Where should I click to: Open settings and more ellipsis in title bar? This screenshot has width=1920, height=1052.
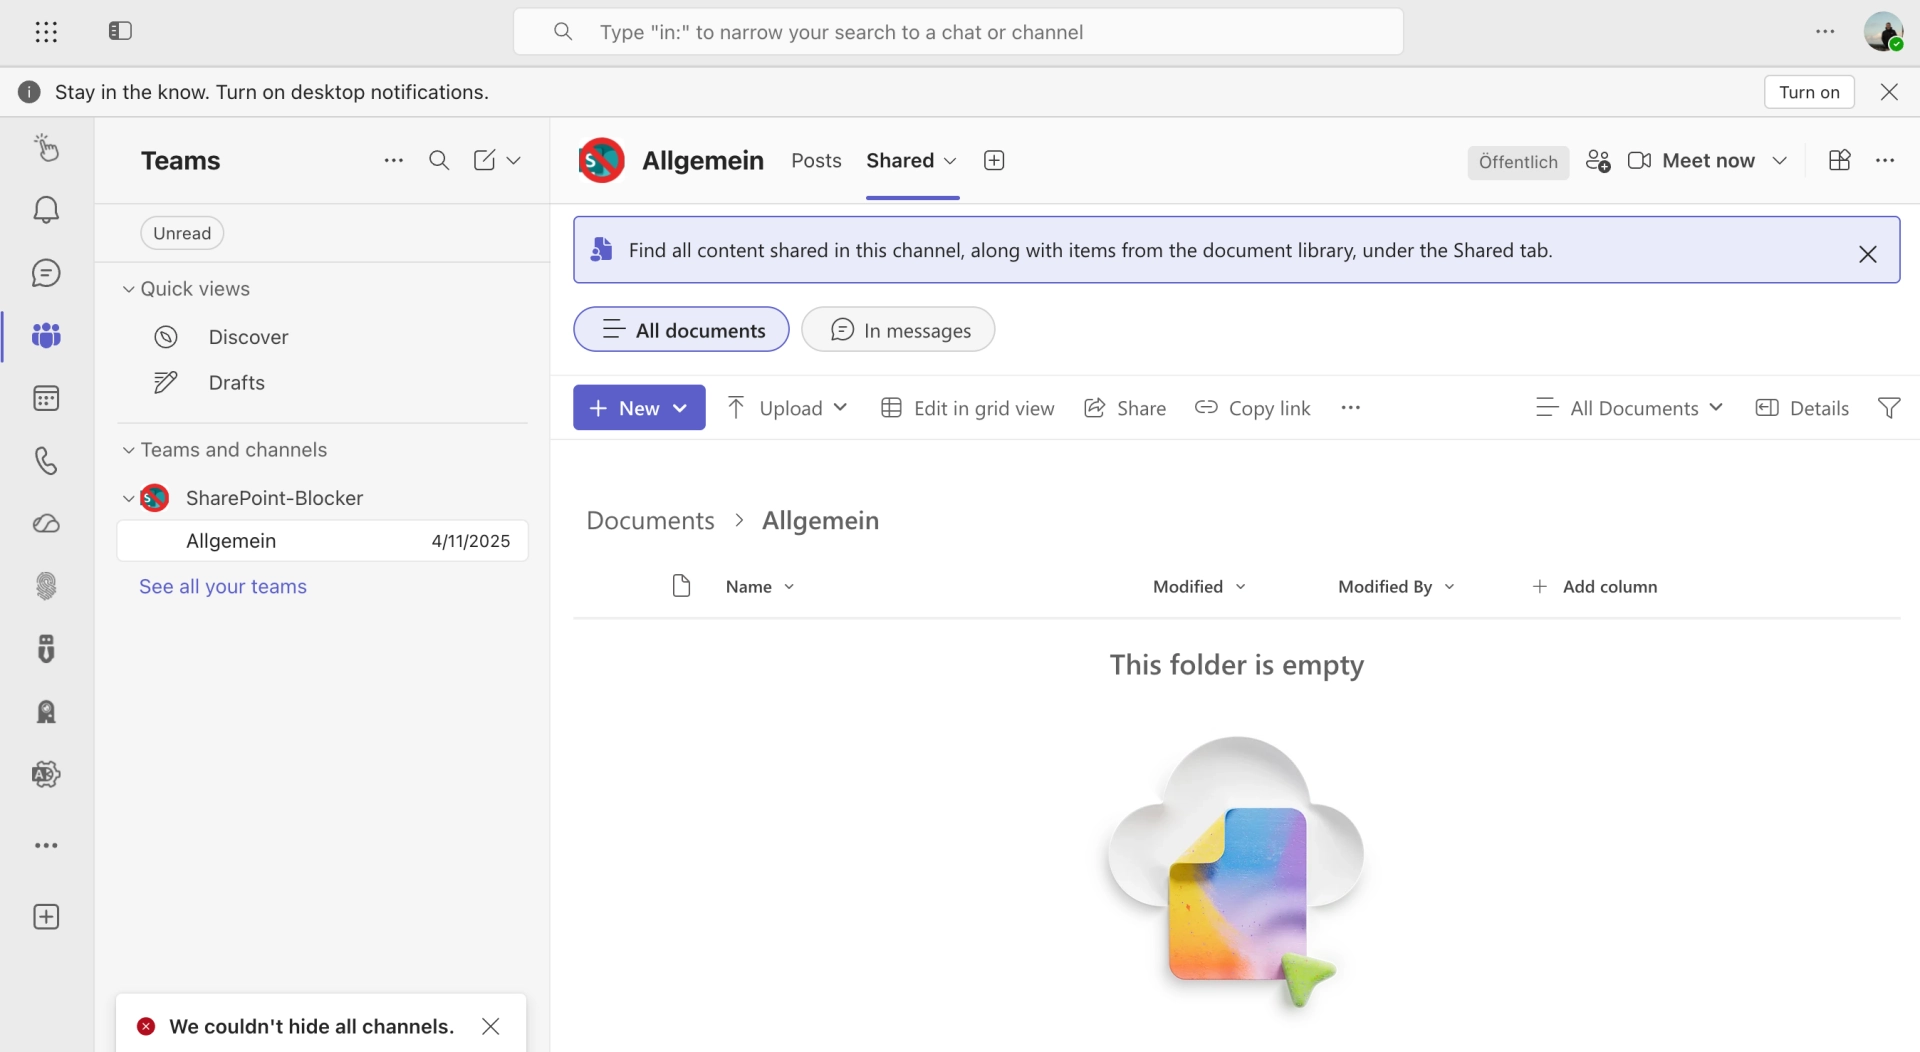1825,32
